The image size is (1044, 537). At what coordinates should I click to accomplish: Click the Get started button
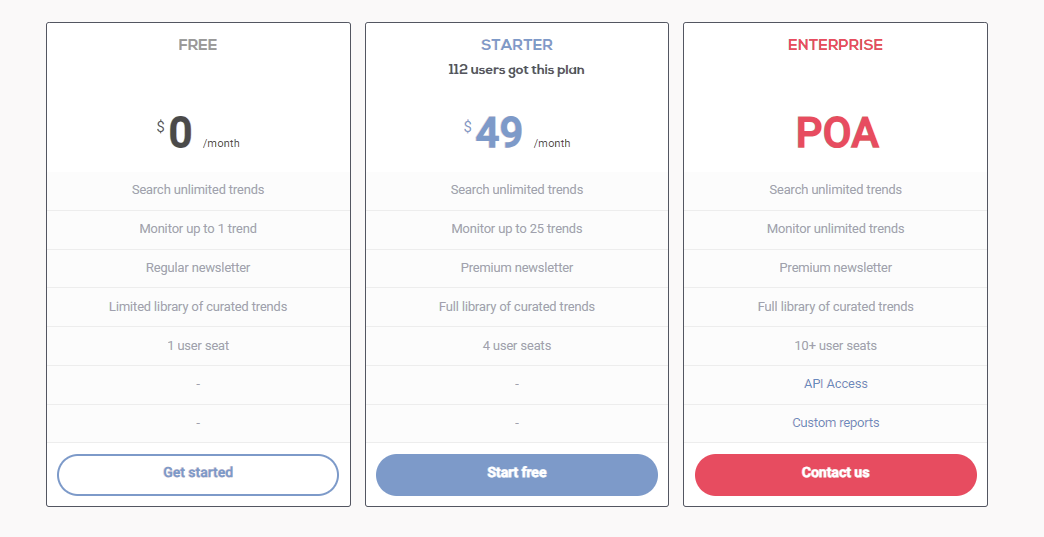(198, 474)
